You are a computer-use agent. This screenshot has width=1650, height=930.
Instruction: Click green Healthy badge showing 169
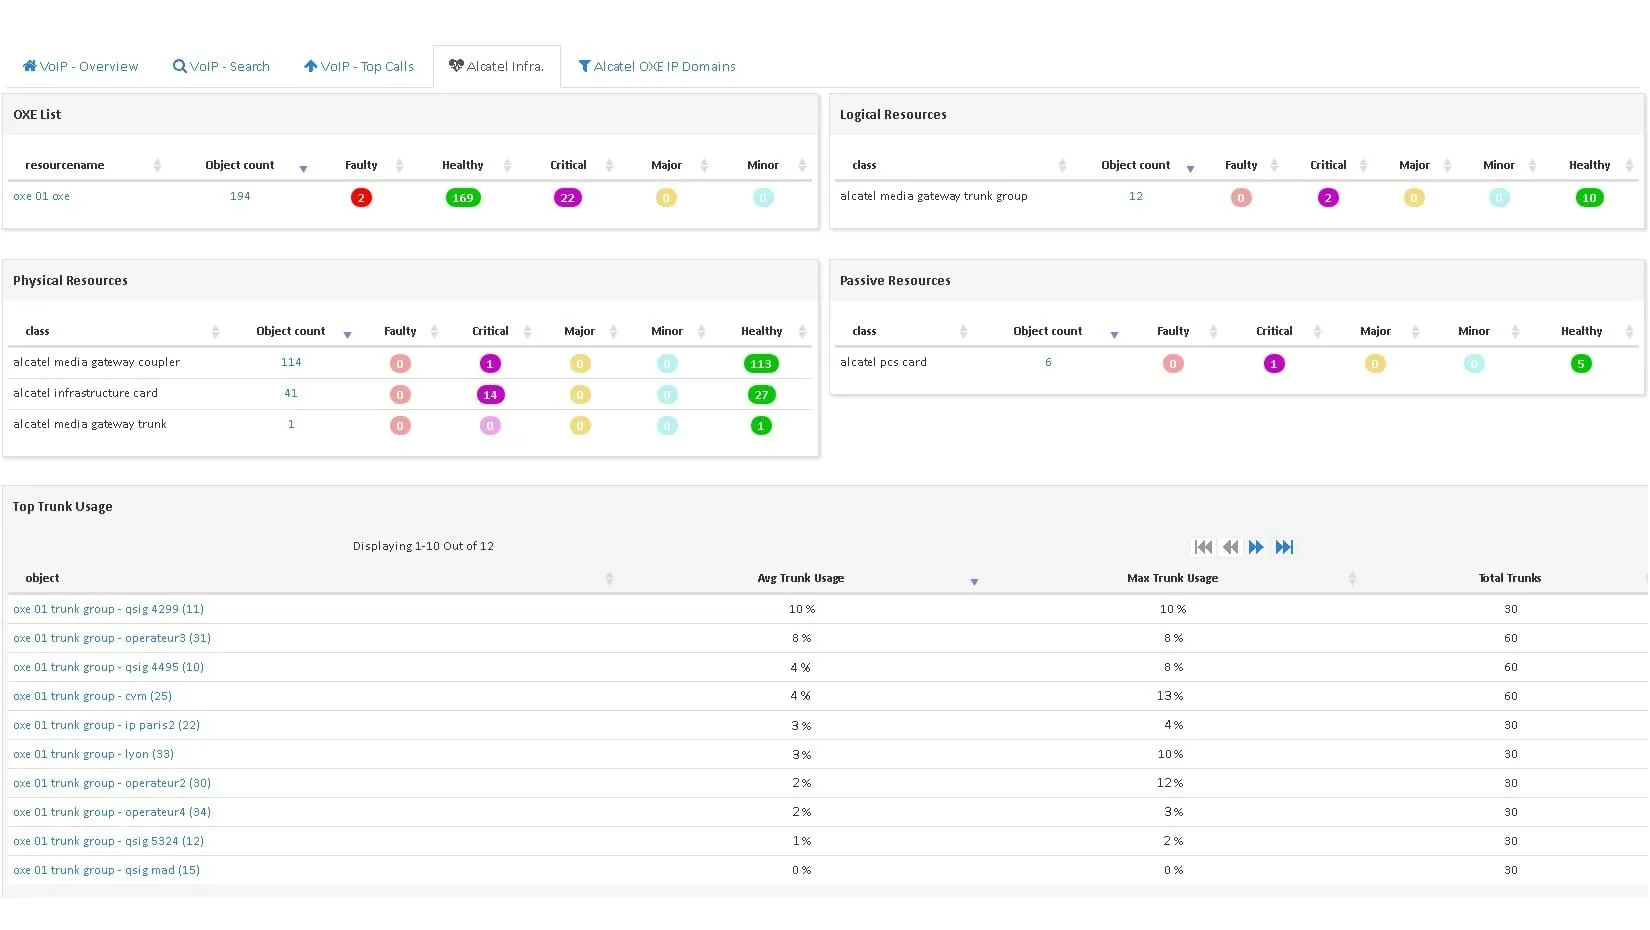click(x=462, y=198)
